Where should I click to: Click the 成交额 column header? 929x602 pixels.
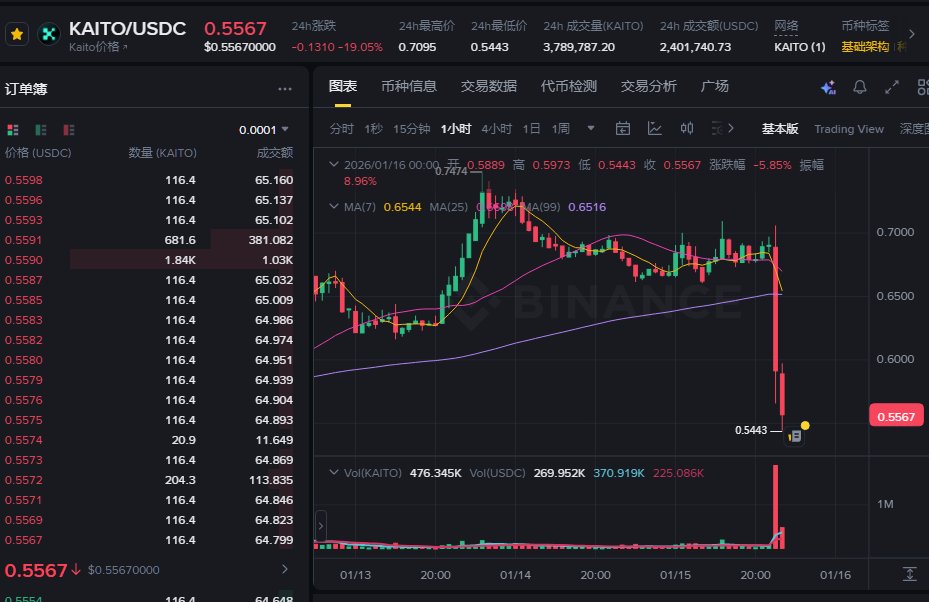(x=274, y=153)
